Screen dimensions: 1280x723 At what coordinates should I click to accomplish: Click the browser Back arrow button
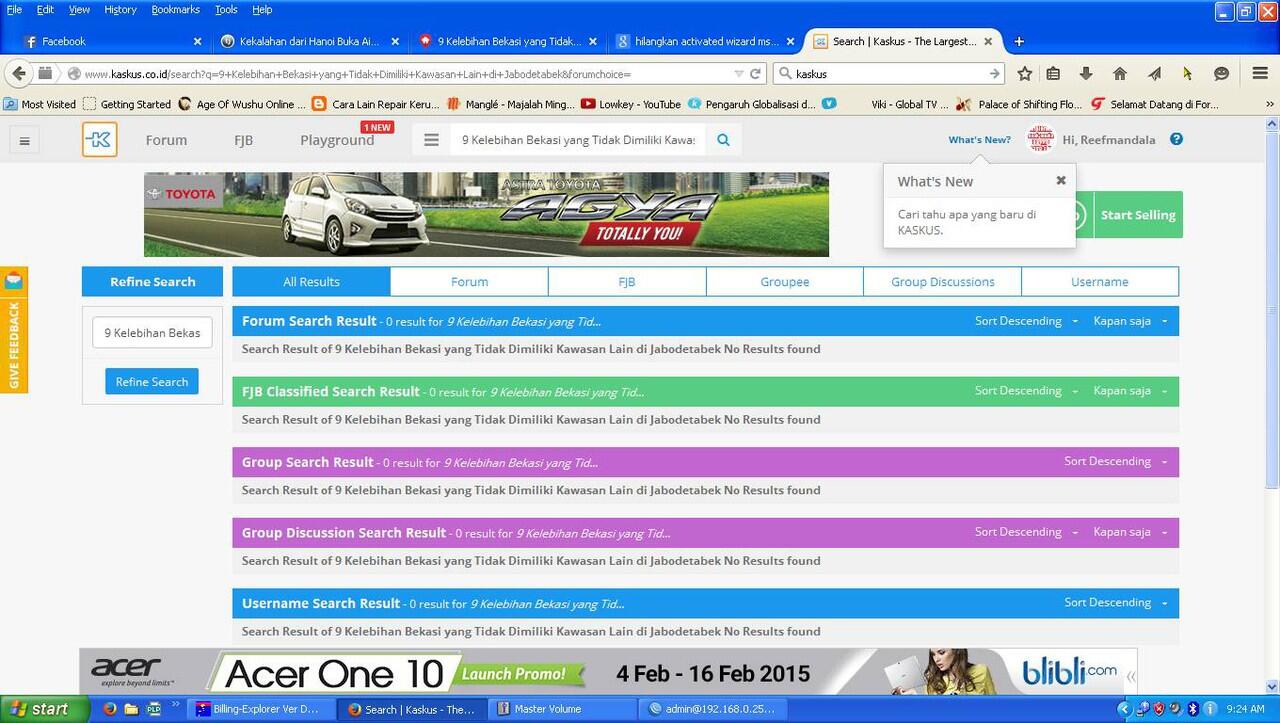[18, 73]
